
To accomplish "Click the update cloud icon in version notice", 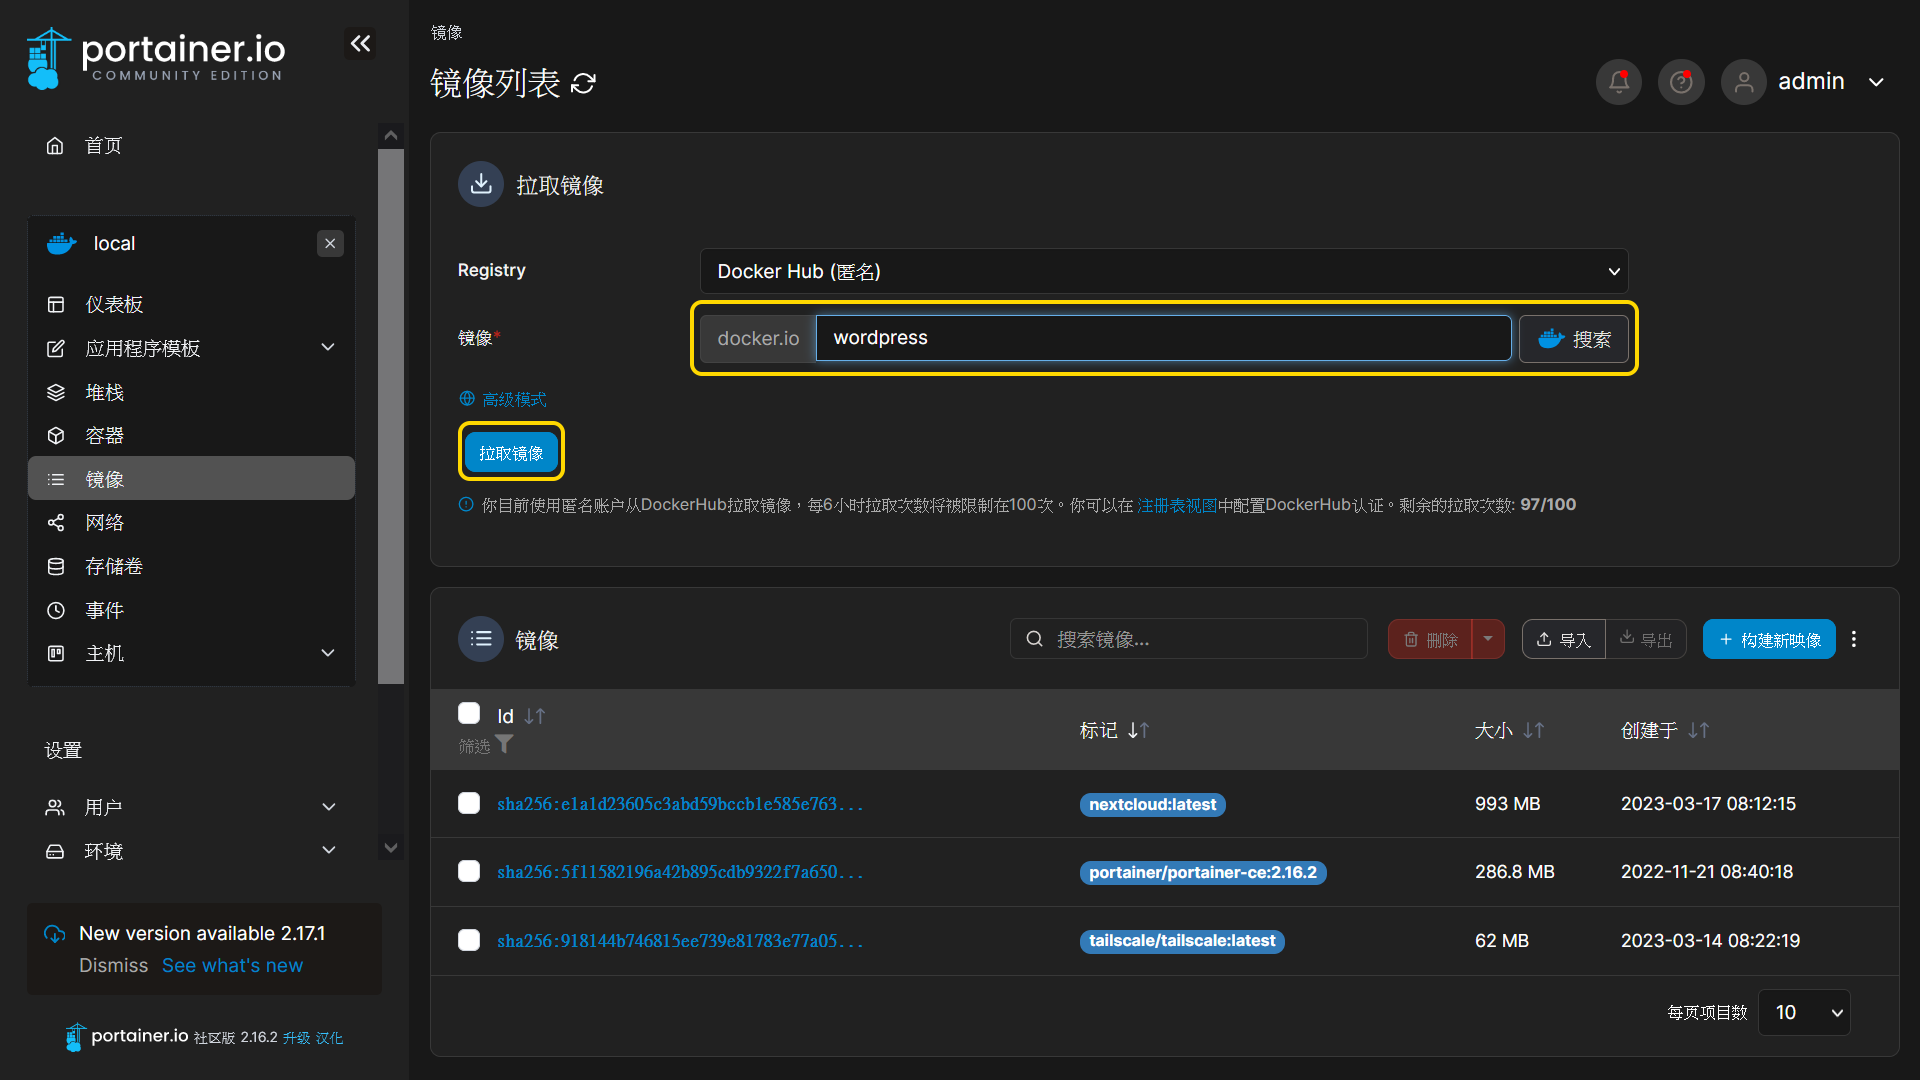I will 55,934.
